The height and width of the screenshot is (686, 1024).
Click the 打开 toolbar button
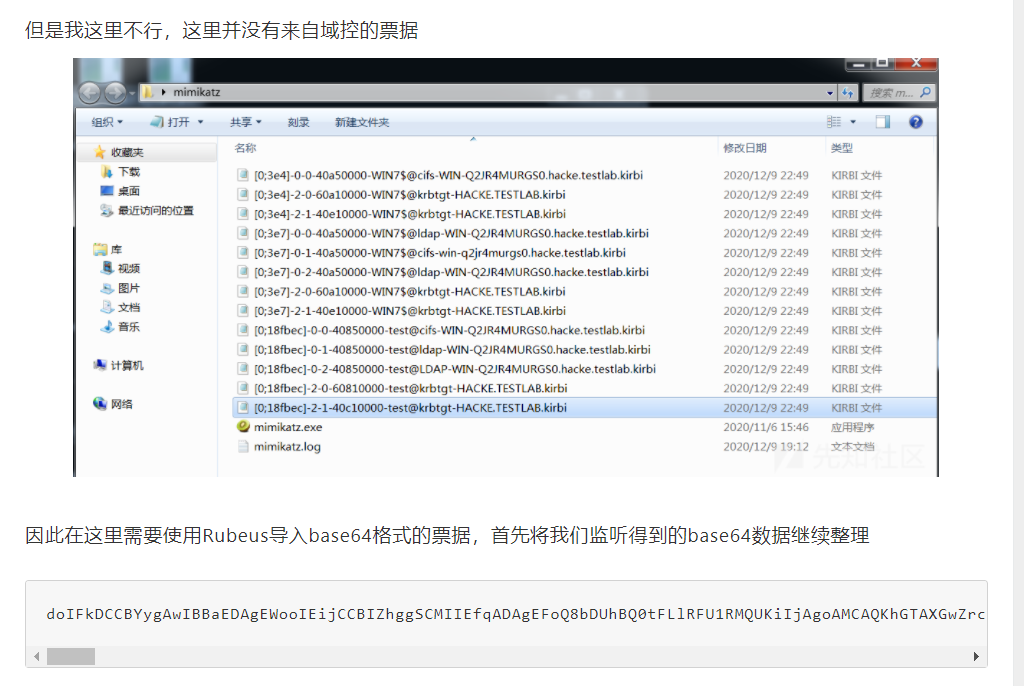point(170,122)
